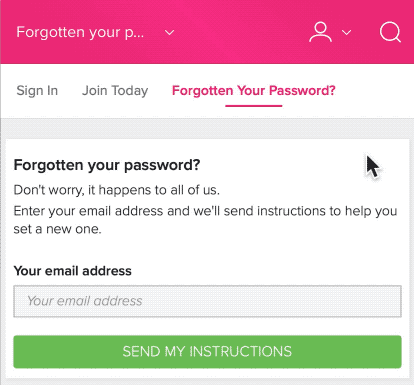414x385 pixels.
Task: Select the Forgotten Your Password? tab
Action: click(x=254, y=91)
